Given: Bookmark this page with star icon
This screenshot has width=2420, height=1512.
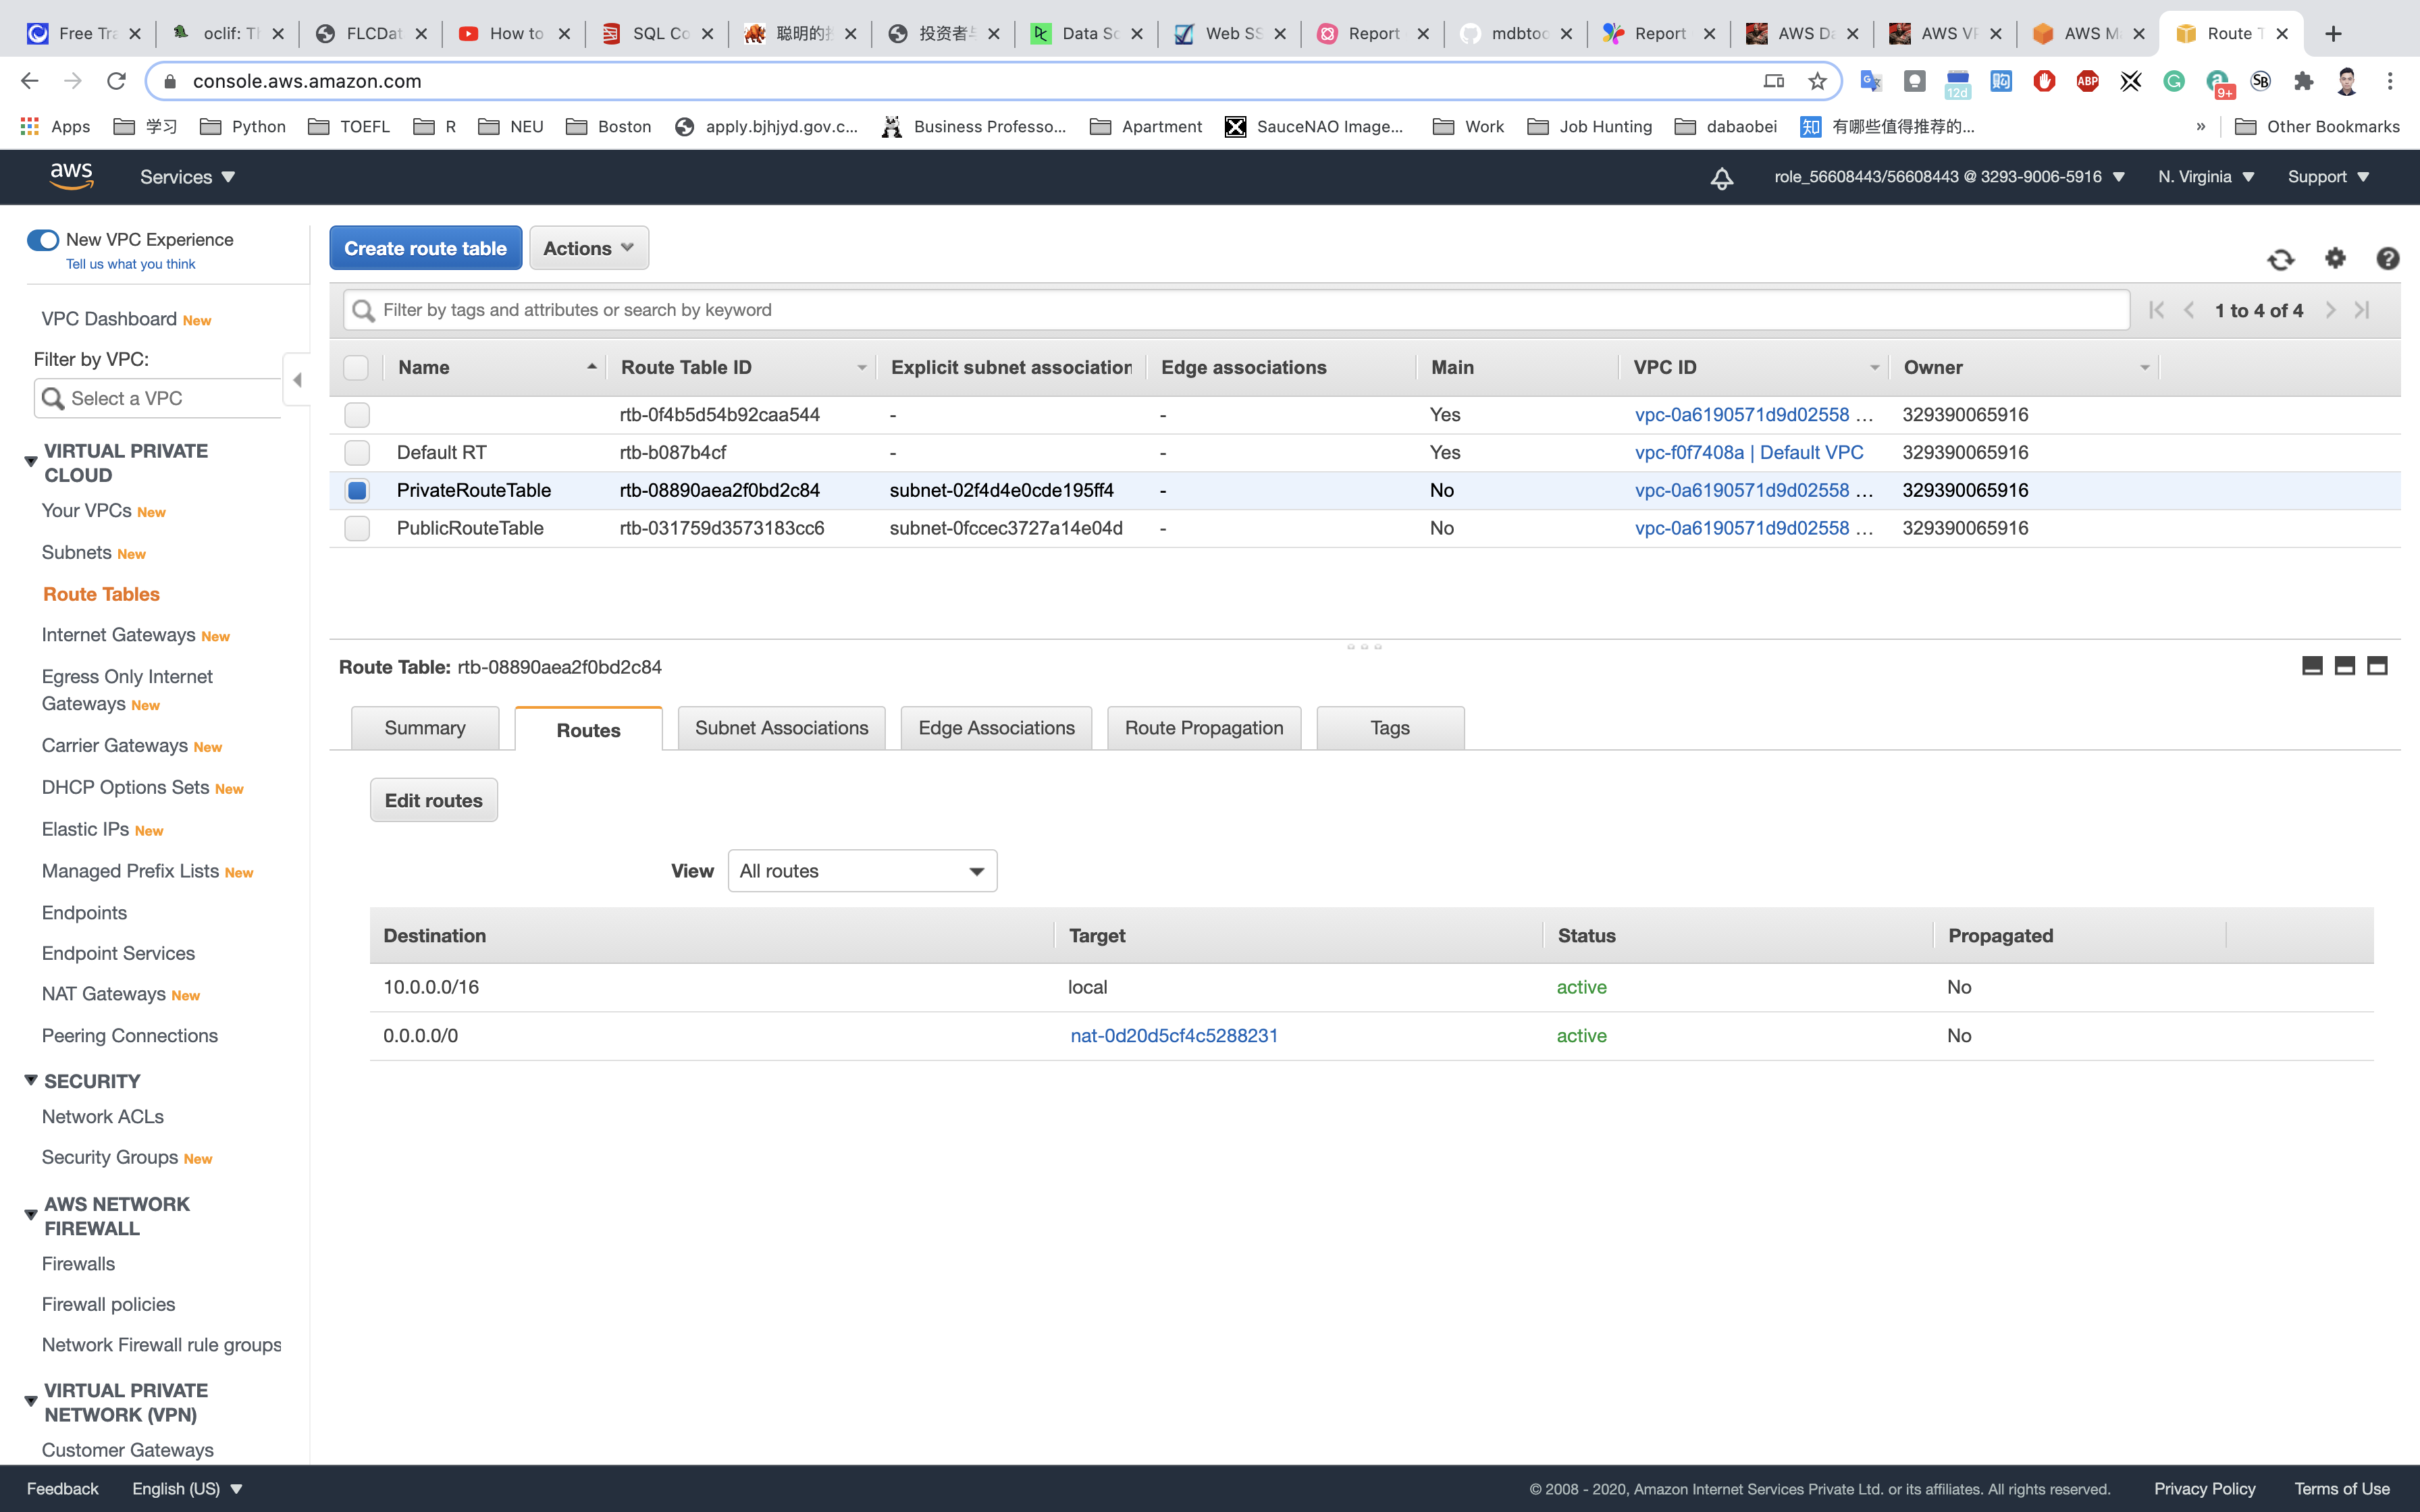Looking at the screenshot, I should pos(1817,81).
